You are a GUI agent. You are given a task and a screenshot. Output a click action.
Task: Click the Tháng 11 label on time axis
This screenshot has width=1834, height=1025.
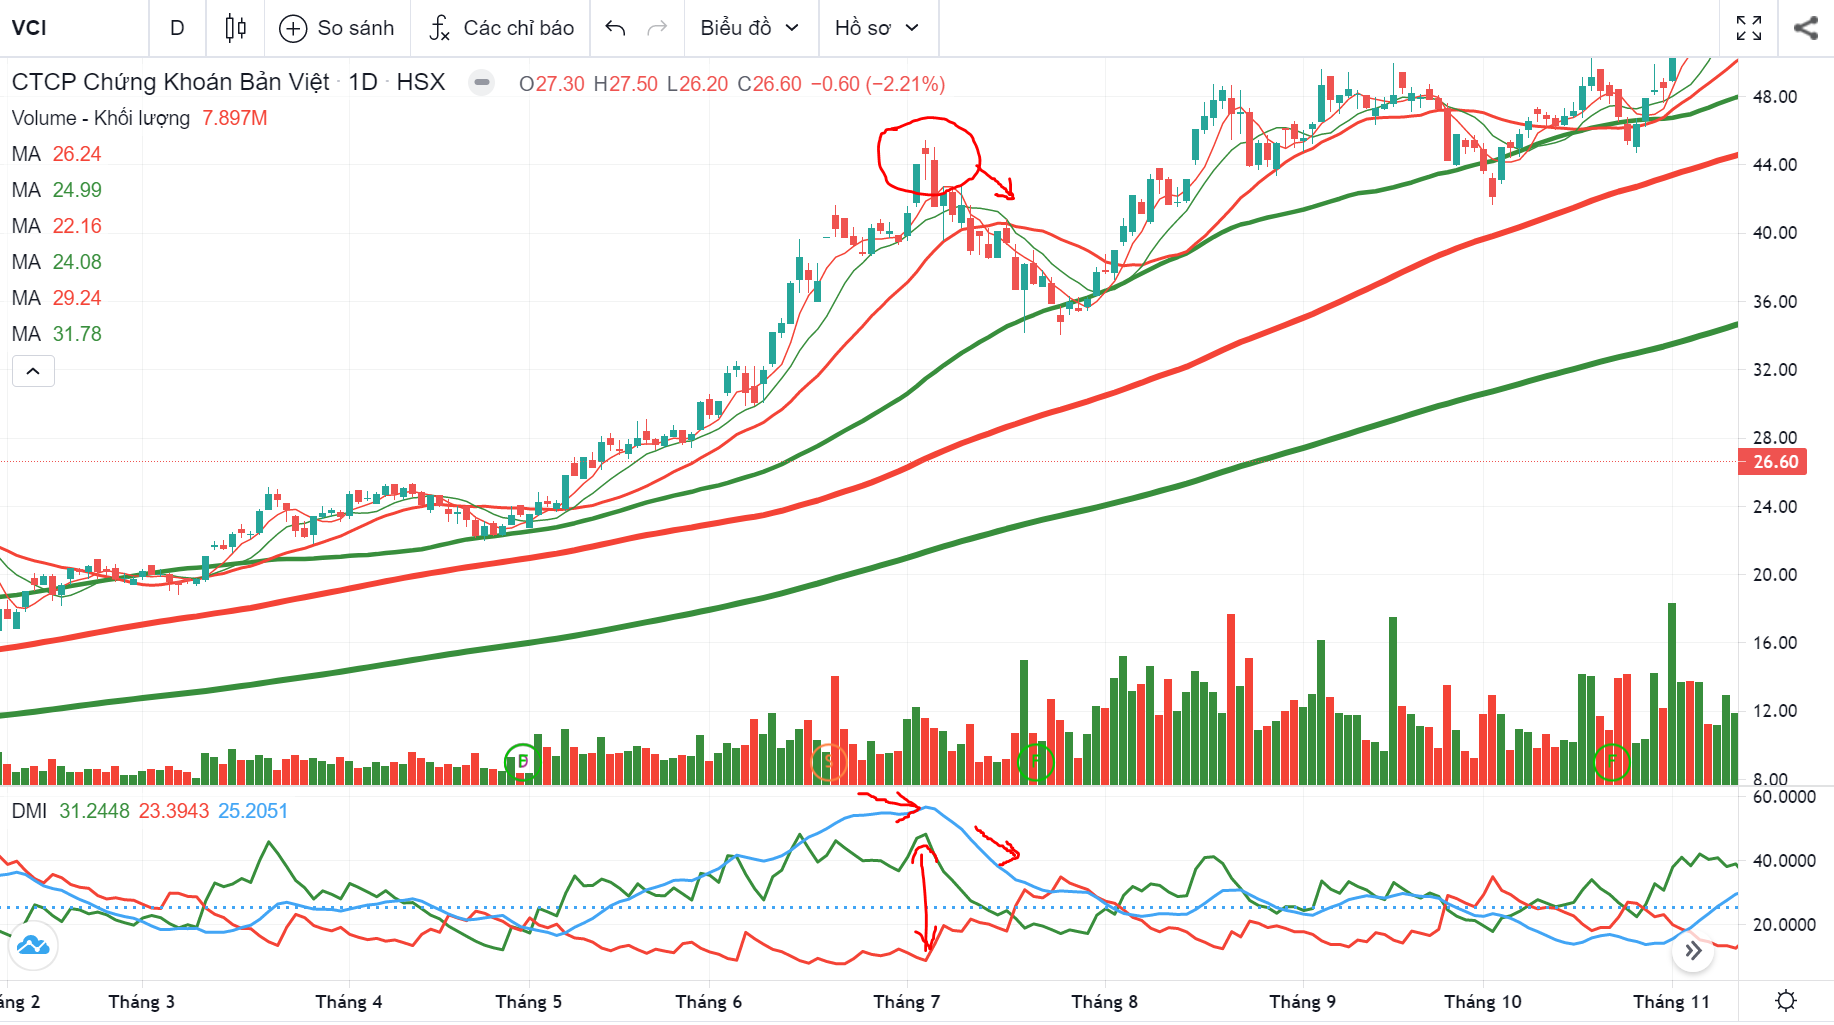tap(1671, 1002)
